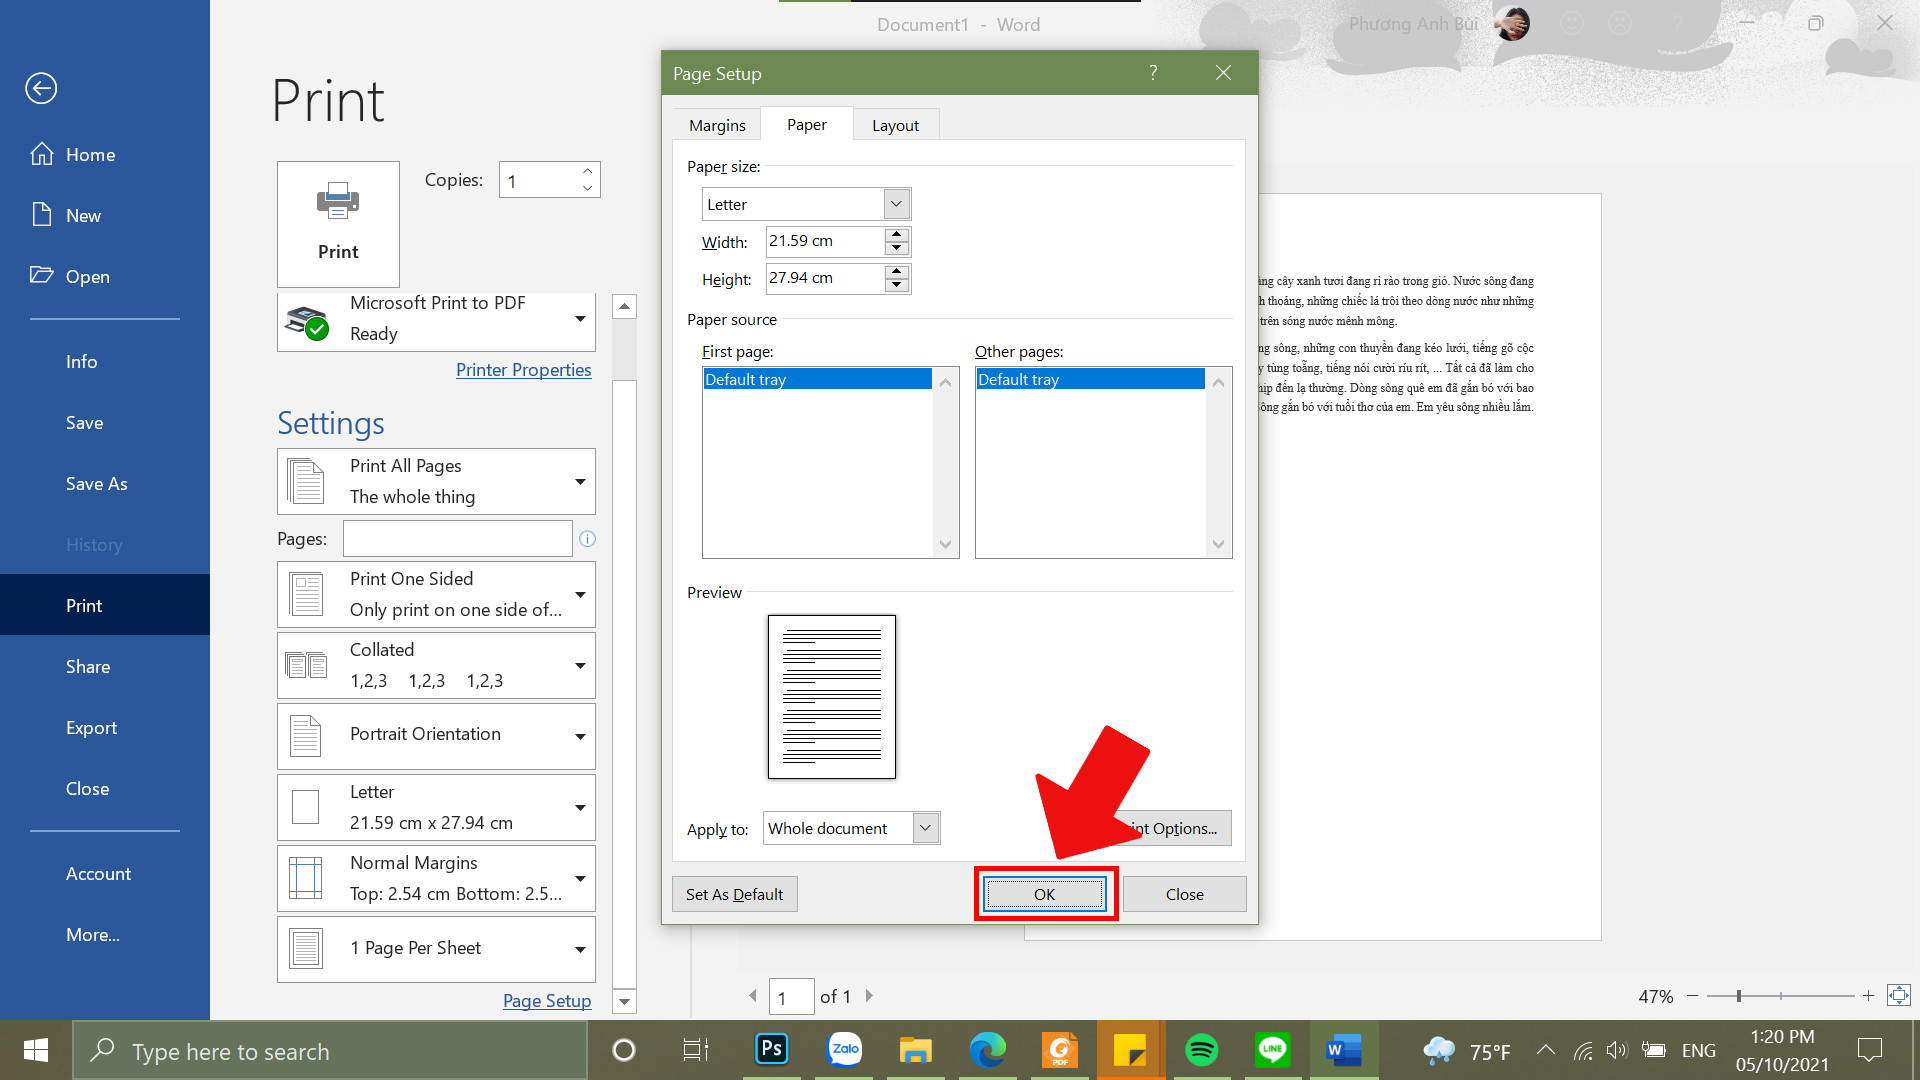Viewport: 1920px width, 1080px height.
Task: Click zoom in plus icon
Action: [1868, 996]
